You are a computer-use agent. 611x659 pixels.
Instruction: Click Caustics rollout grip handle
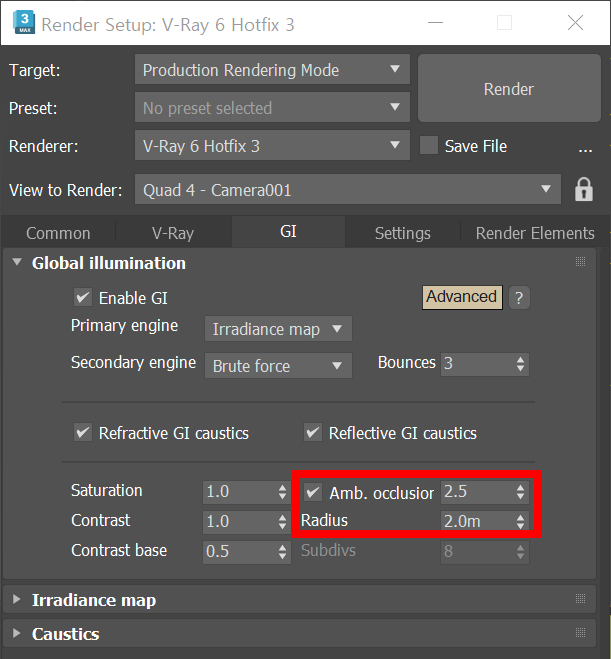(580, 633)
